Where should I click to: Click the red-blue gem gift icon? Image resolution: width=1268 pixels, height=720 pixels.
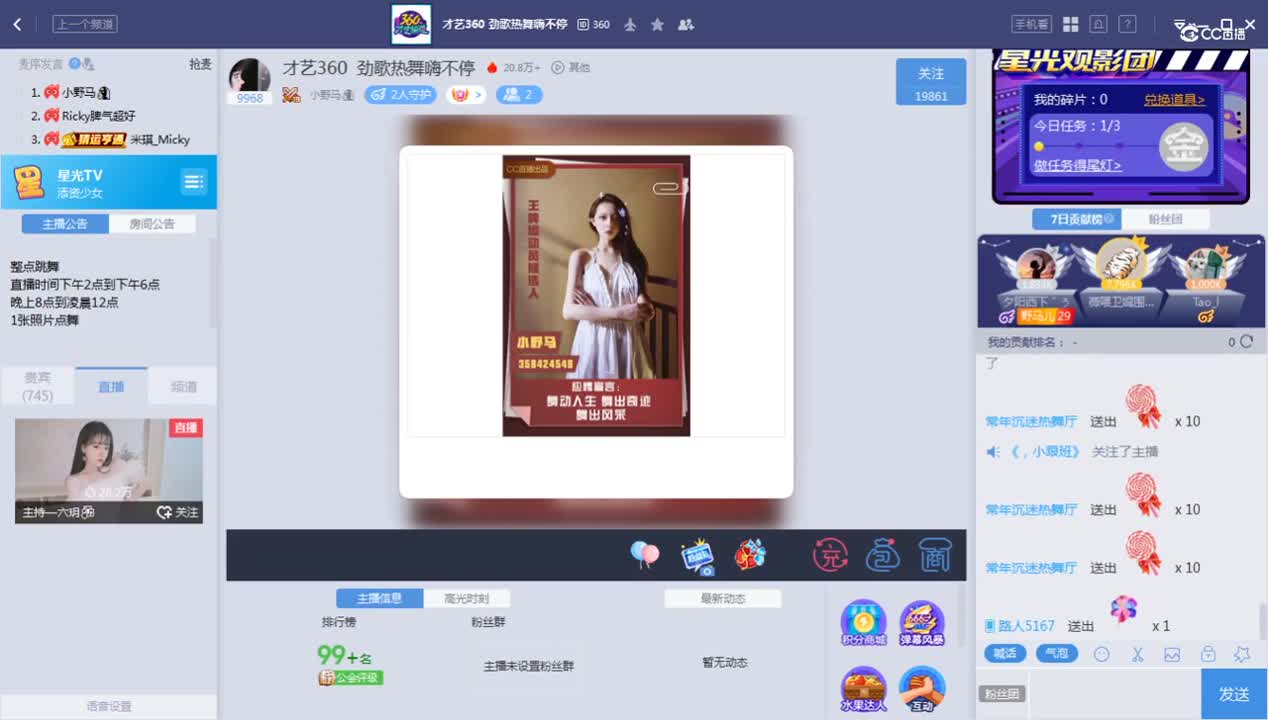750,555
